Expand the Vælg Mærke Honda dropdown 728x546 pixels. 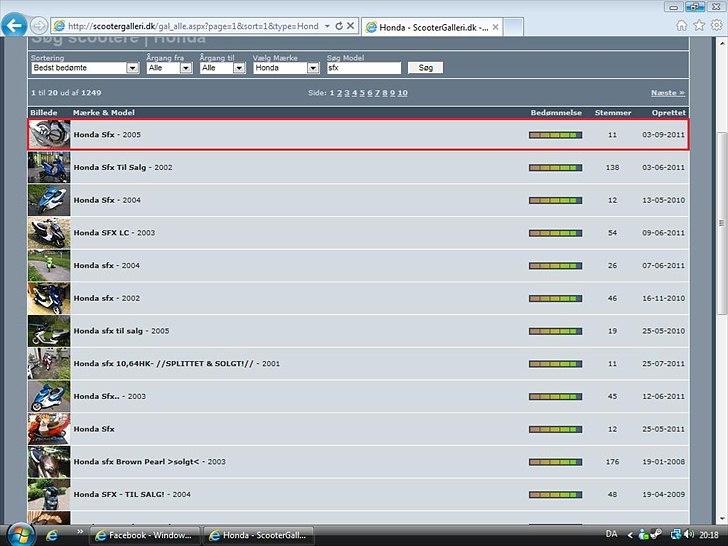pos(313,68)
